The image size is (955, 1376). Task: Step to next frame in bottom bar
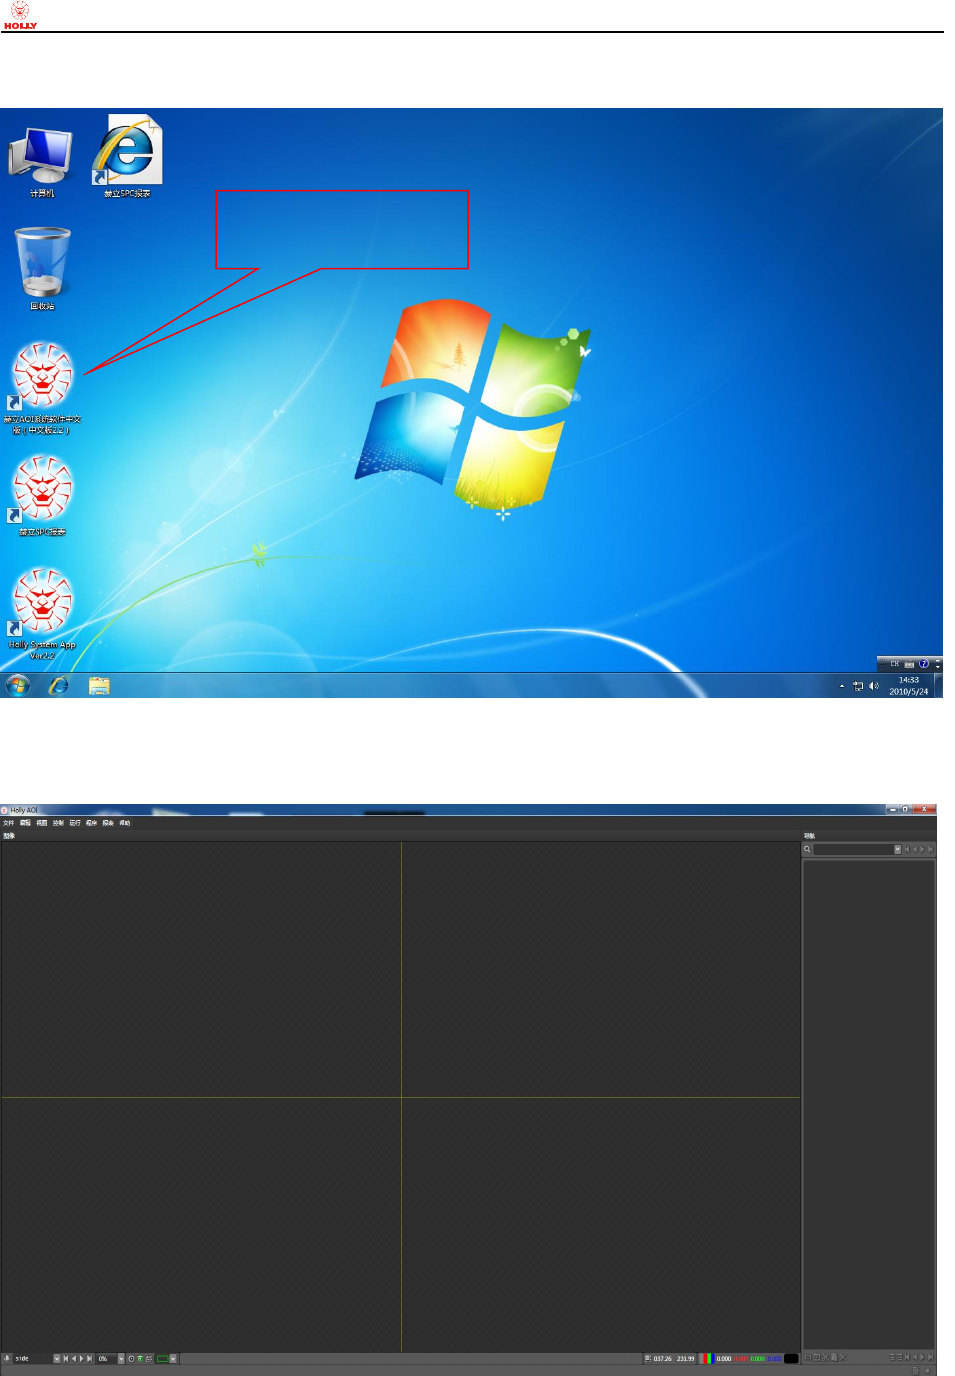82,1358
